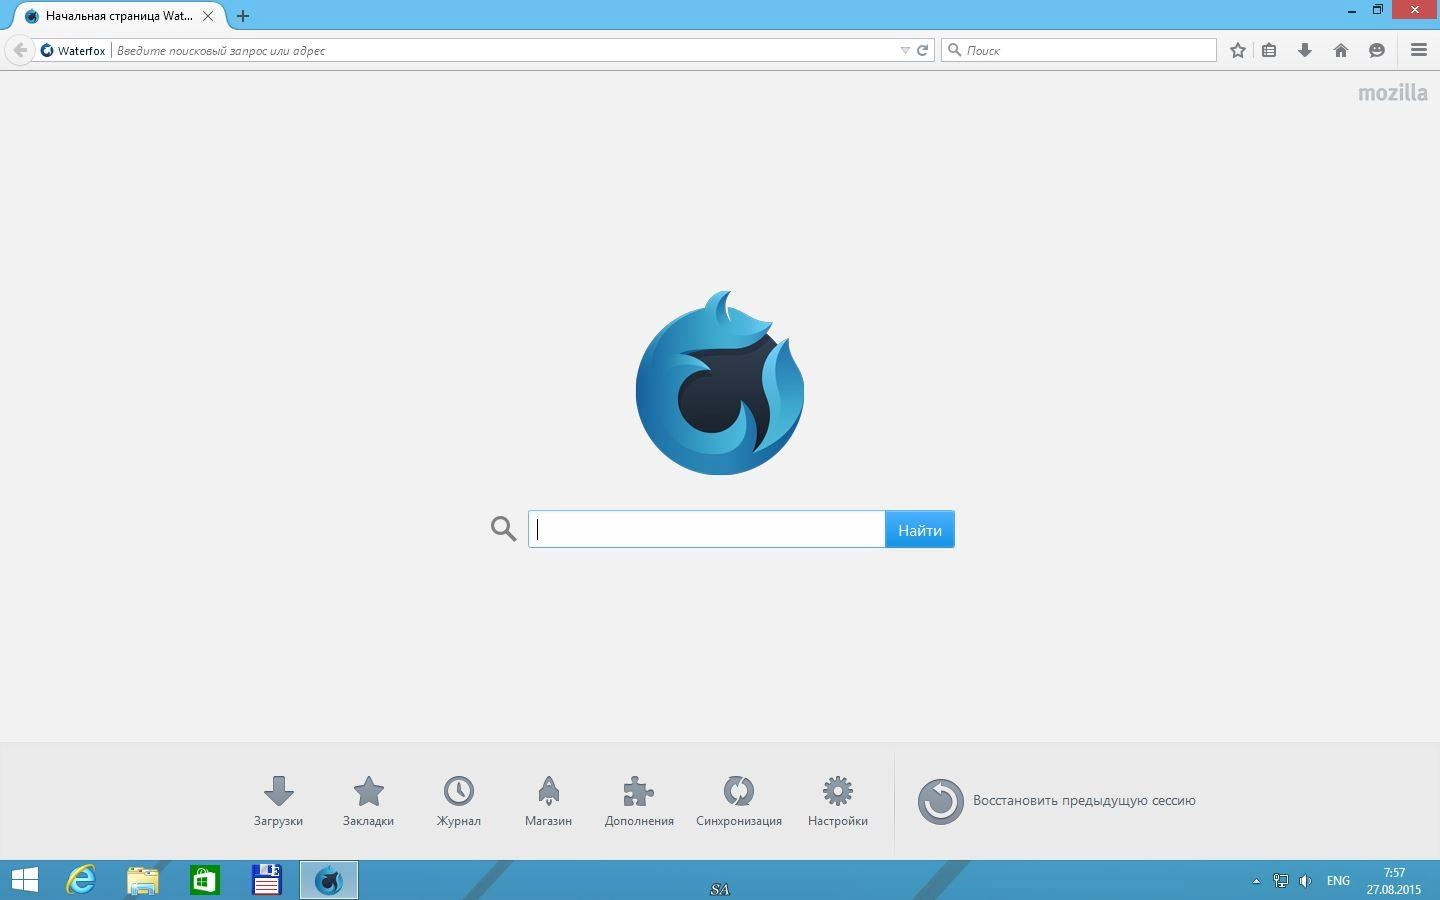
Task: Open the downloads arrow in toolbar
Action: 1305,50
